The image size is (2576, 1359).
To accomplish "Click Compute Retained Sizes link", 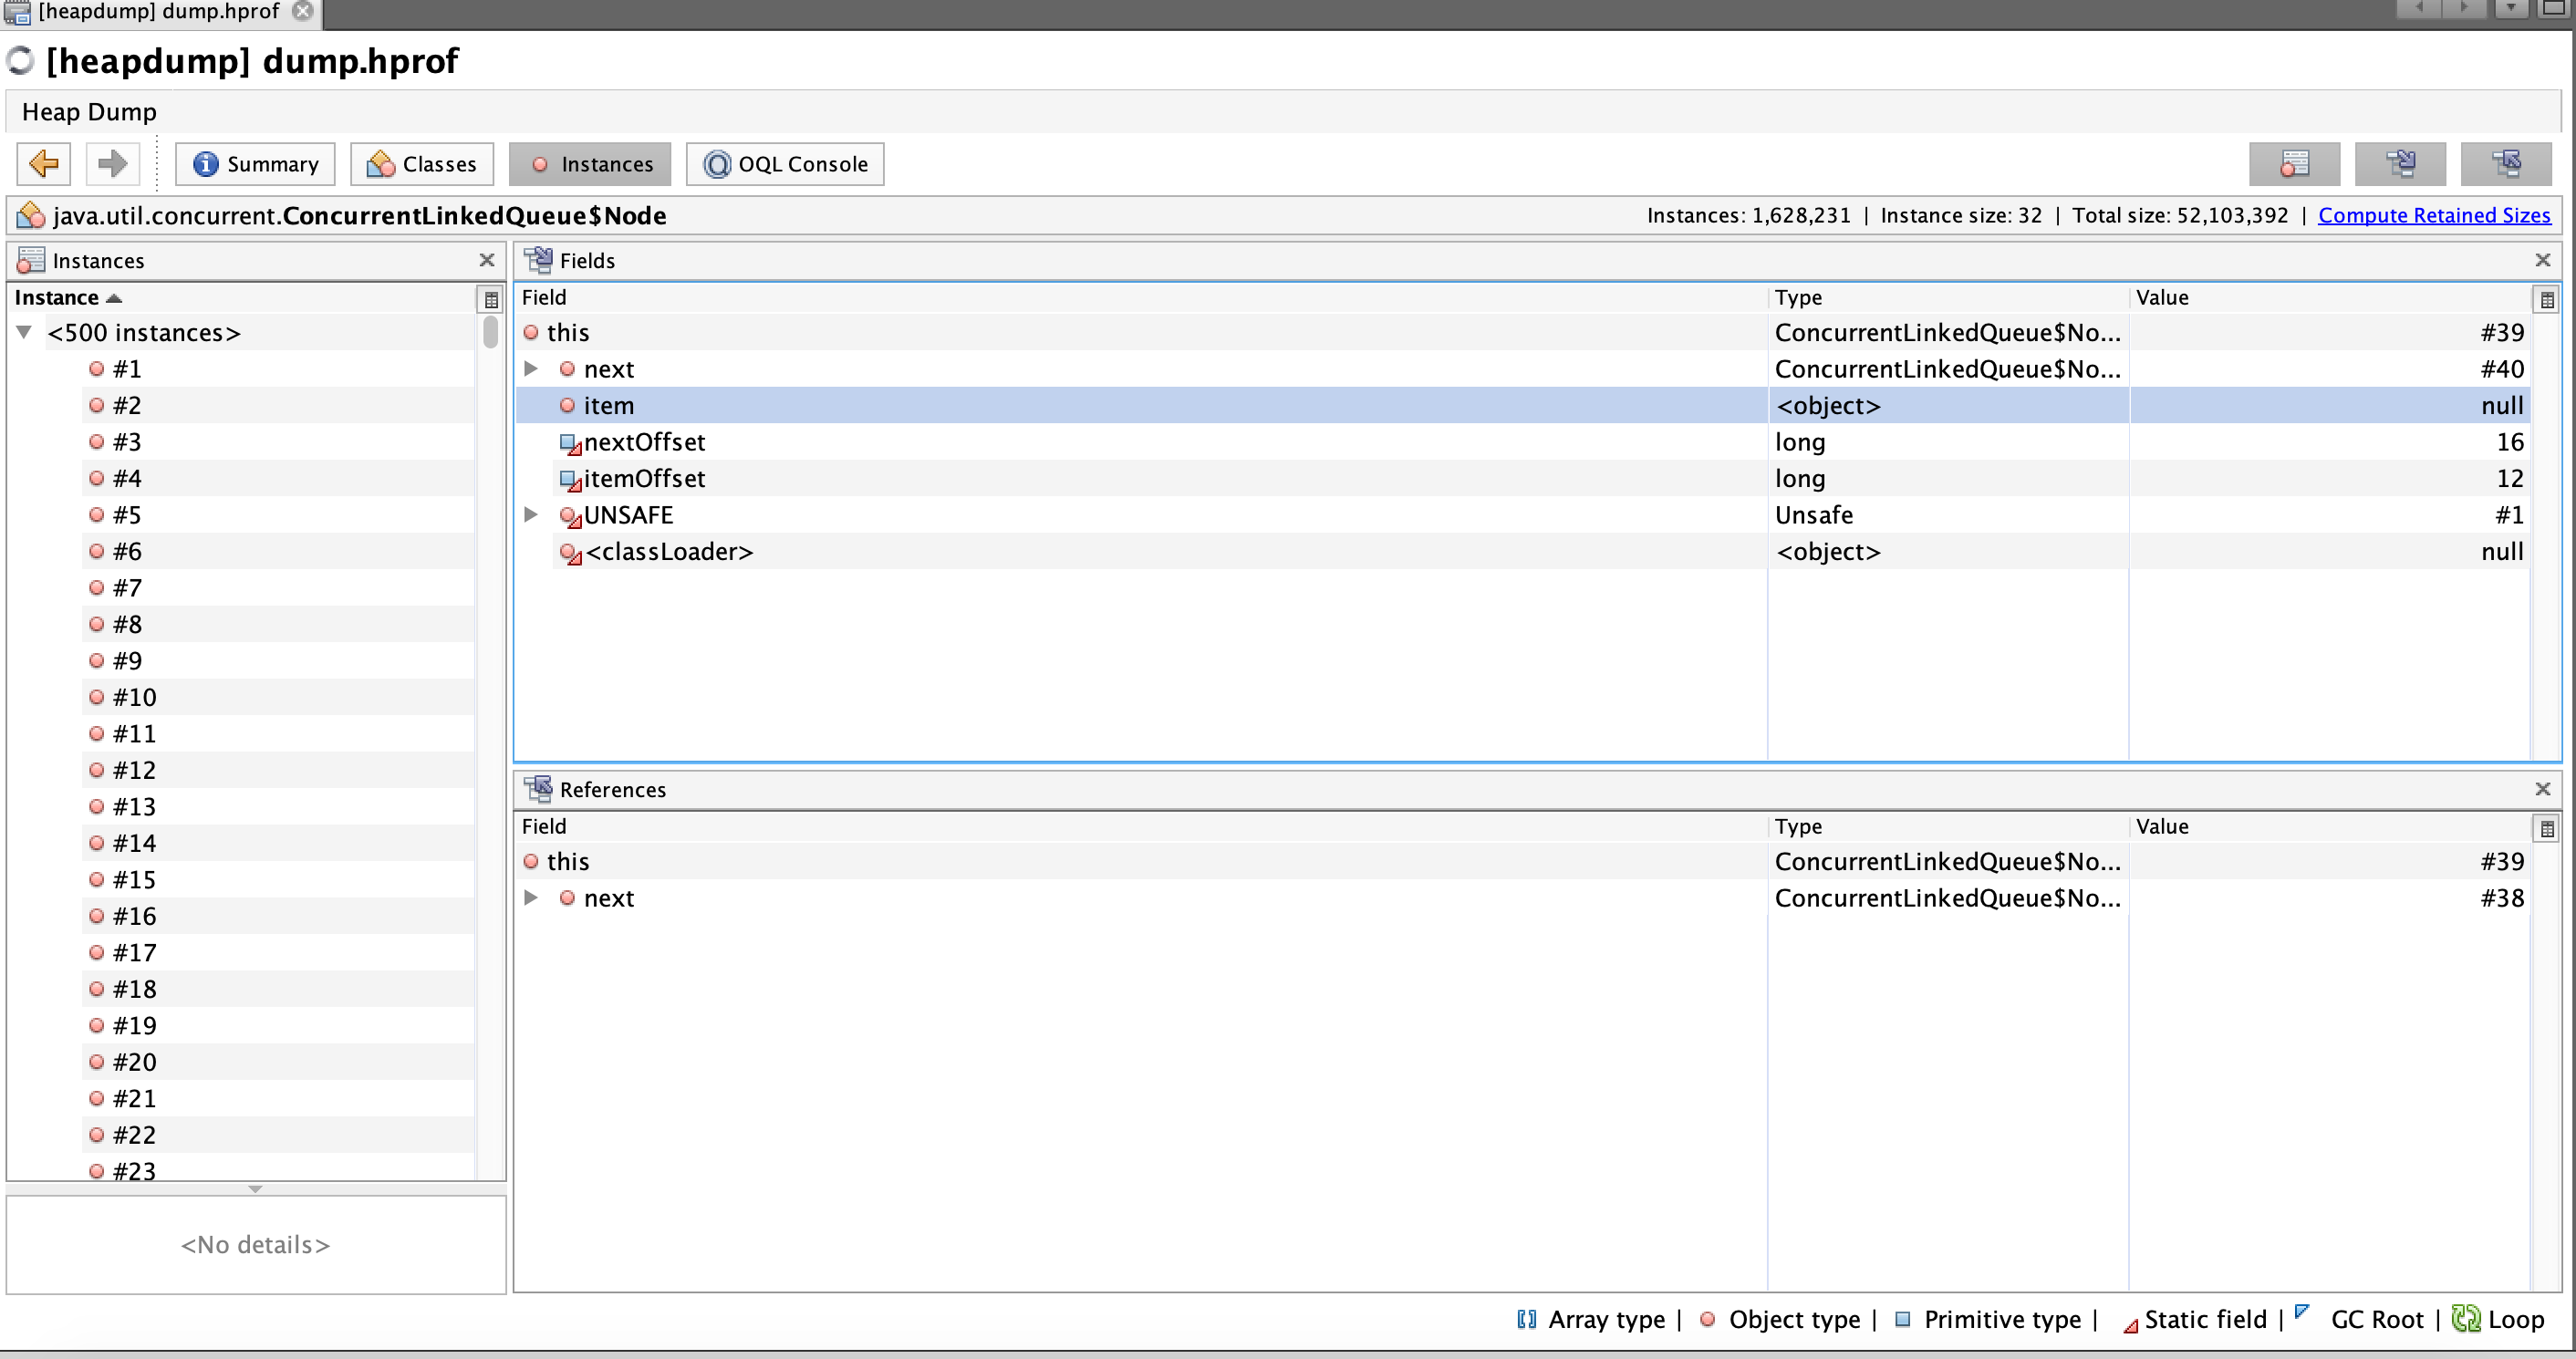I will point(2434,216).
